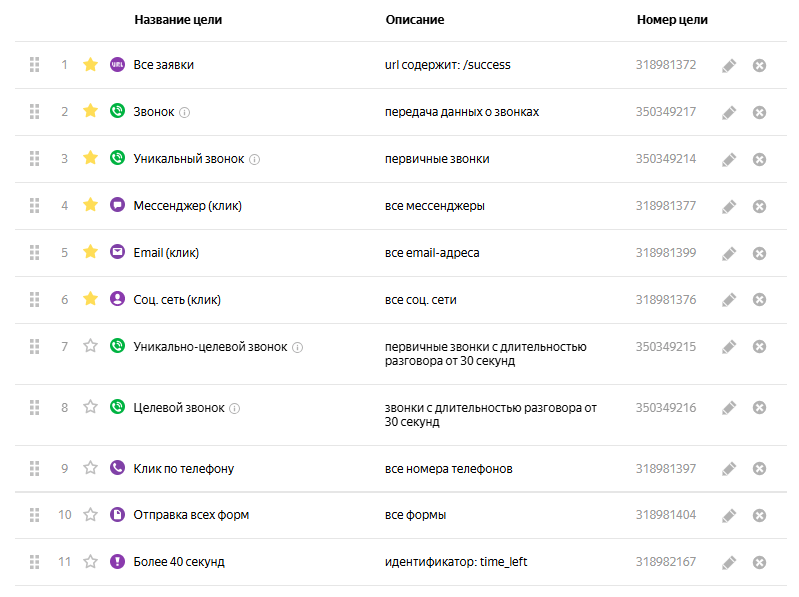The height and width of the screenshot is (597, 799).
Task: Edit the "Отправка всех форм" goal
Action: 729,515
